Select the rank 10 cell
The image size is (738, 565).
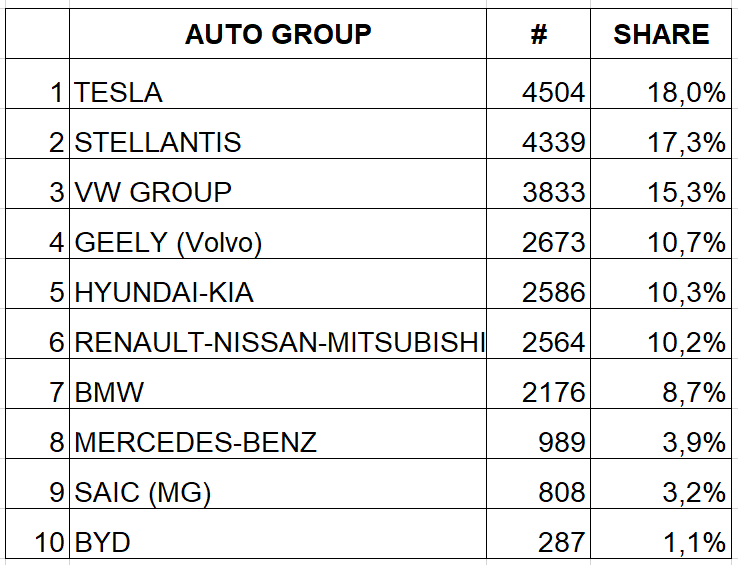click(x=38, y=533)
